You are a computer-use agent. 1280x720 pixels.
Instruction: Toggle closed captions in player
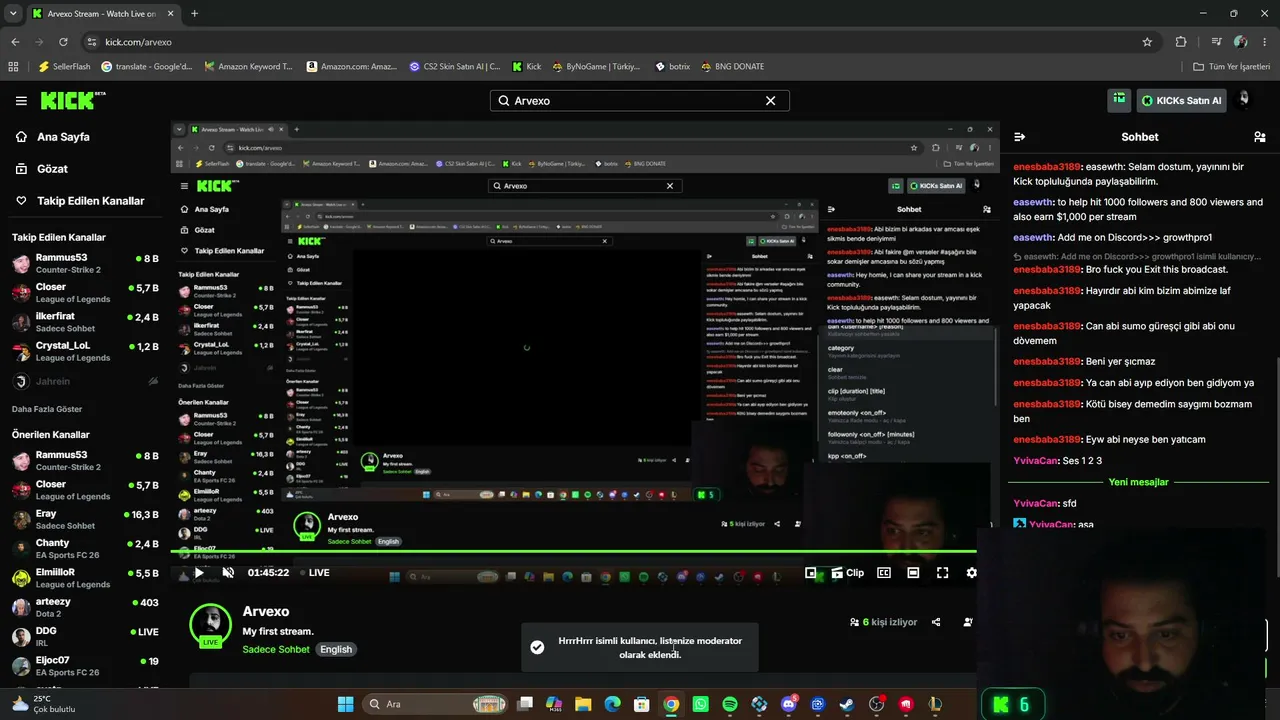pyautogui.click(x=884, y=573)
